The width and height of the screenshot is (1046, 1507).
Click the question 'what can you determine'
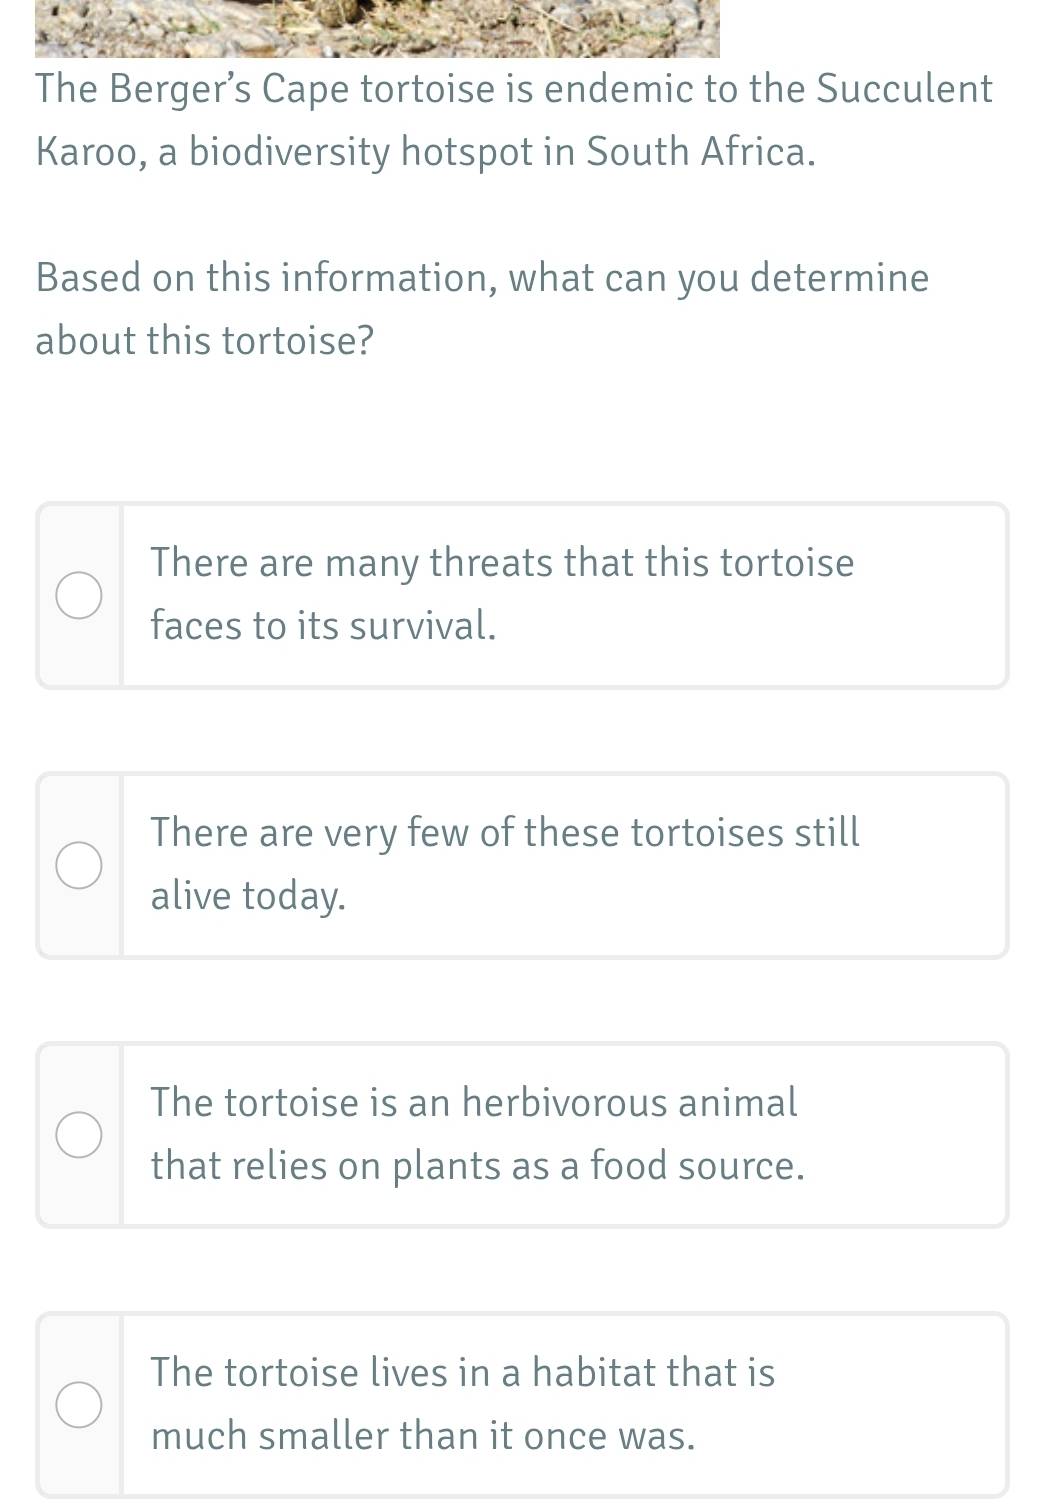click(718, 278)
